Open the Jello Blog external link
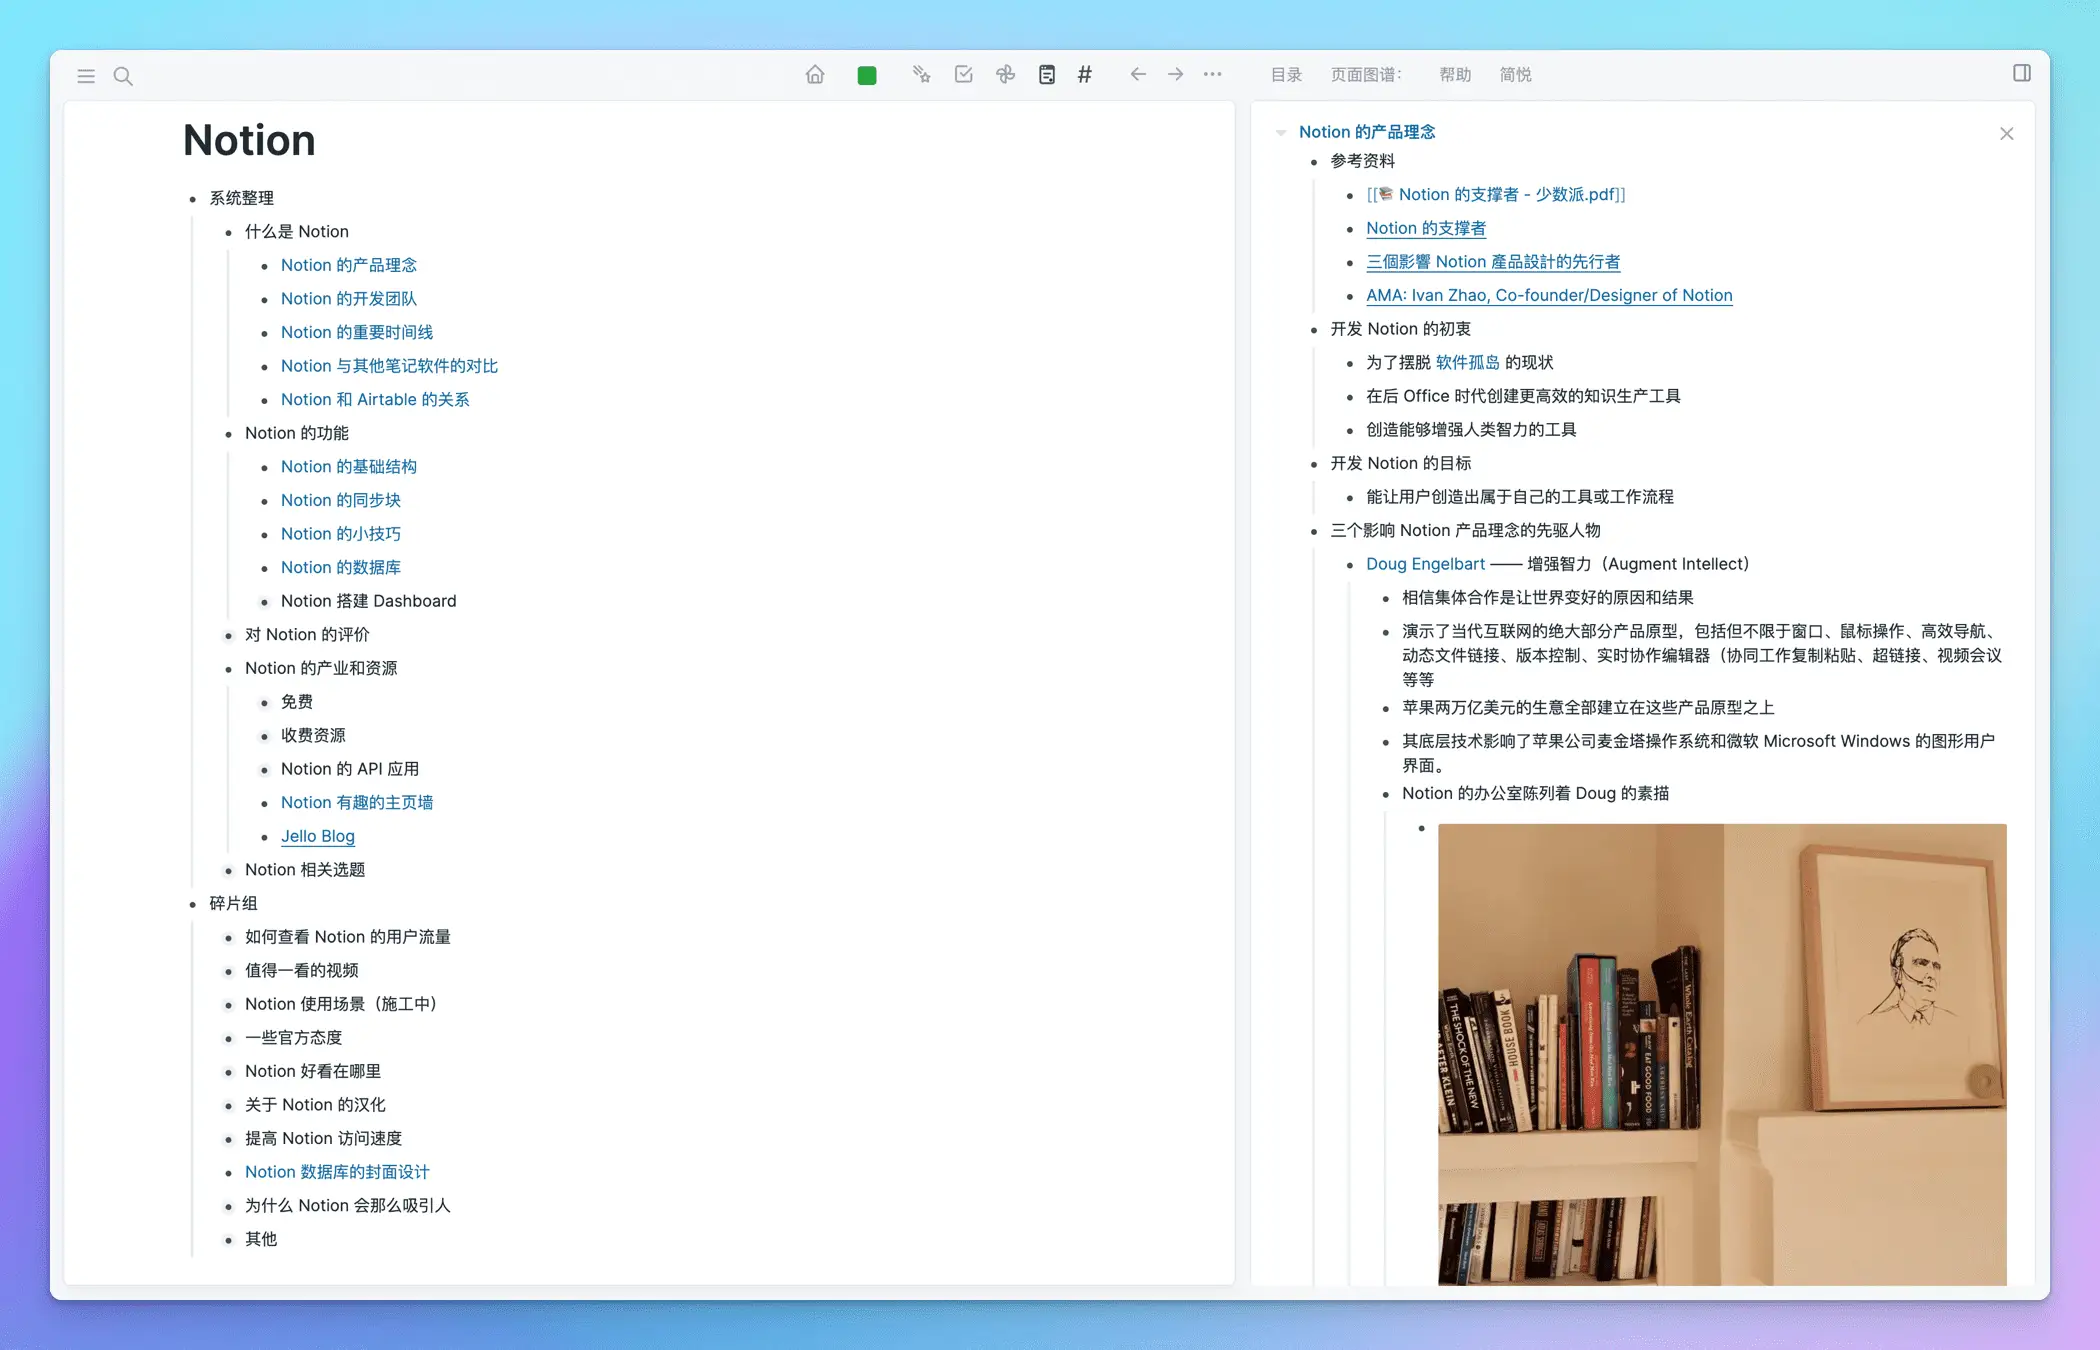 tap(318, 836)
